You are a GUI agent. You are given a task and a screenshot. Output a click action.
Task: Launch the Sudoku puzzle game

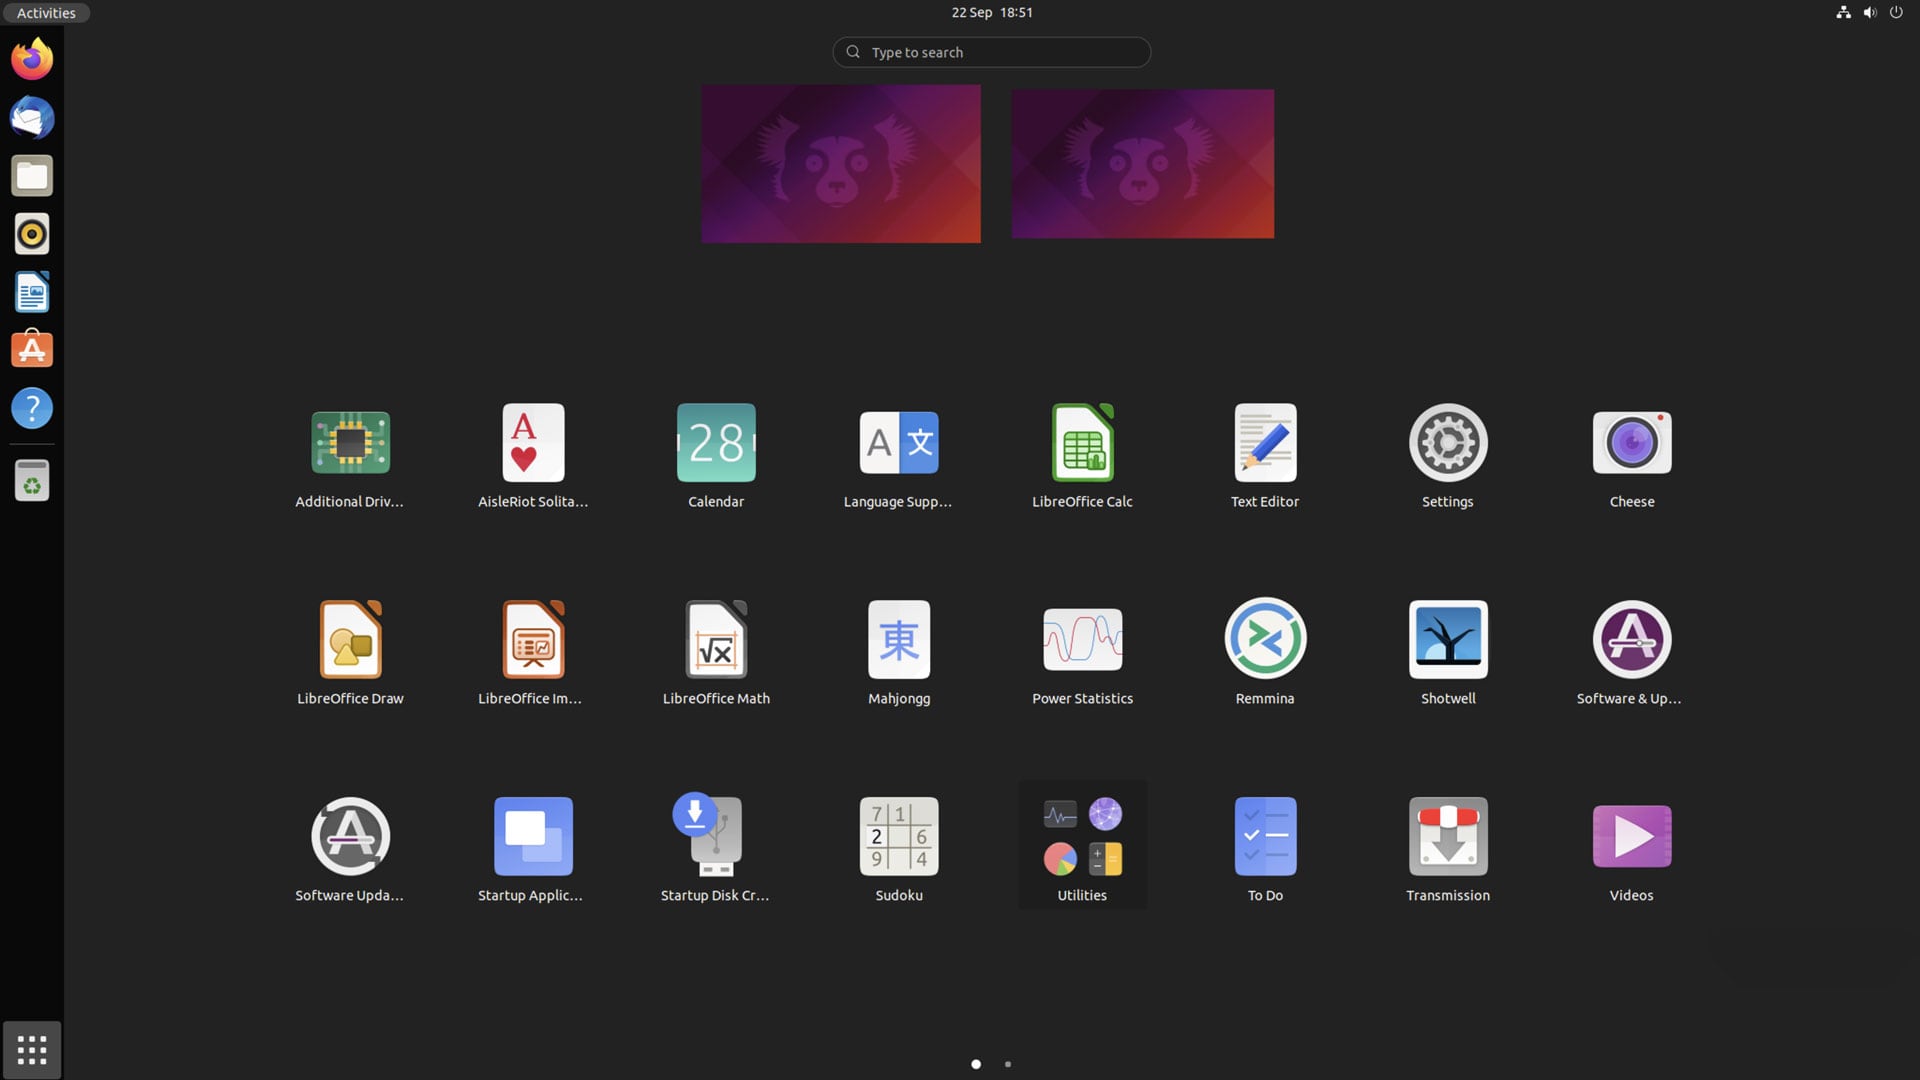tap(898, 835)
